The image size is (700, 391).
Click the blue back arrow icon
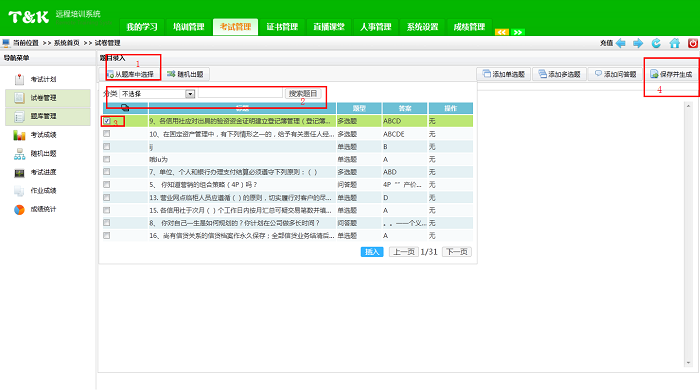click(x=621, y=43)
